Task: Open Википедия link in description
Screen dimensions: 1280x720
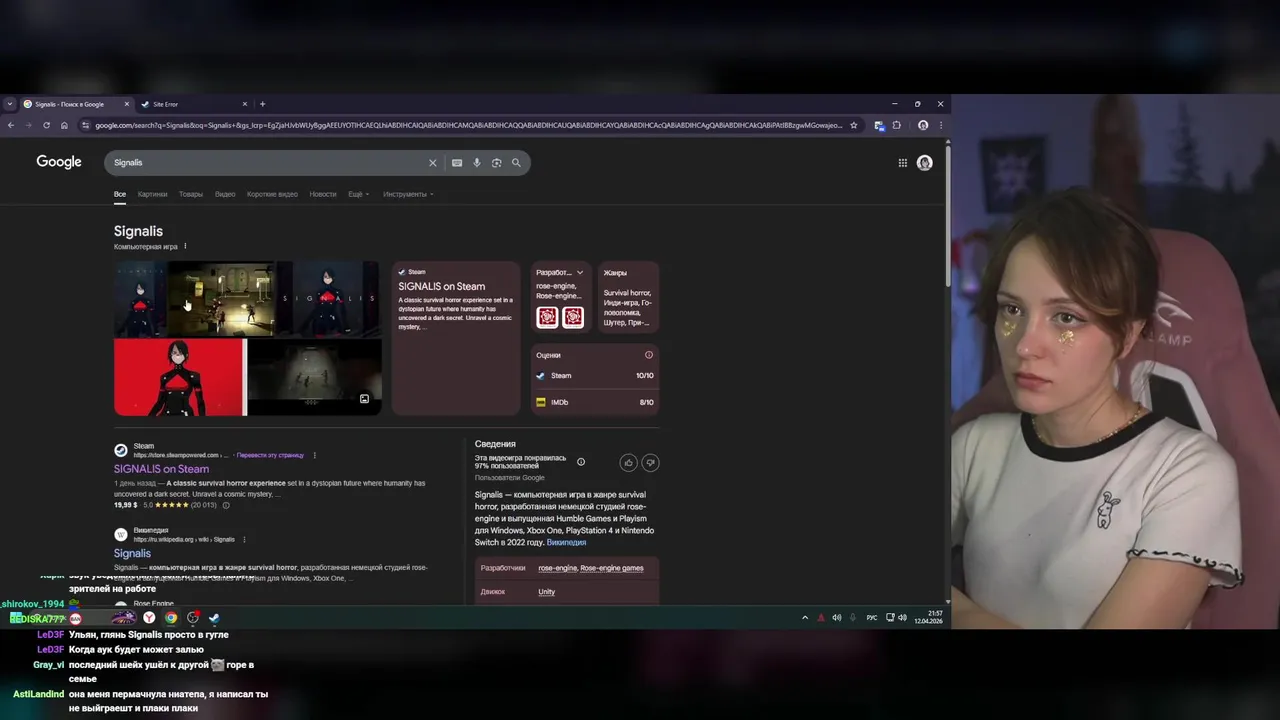Action: coord(566,542)
